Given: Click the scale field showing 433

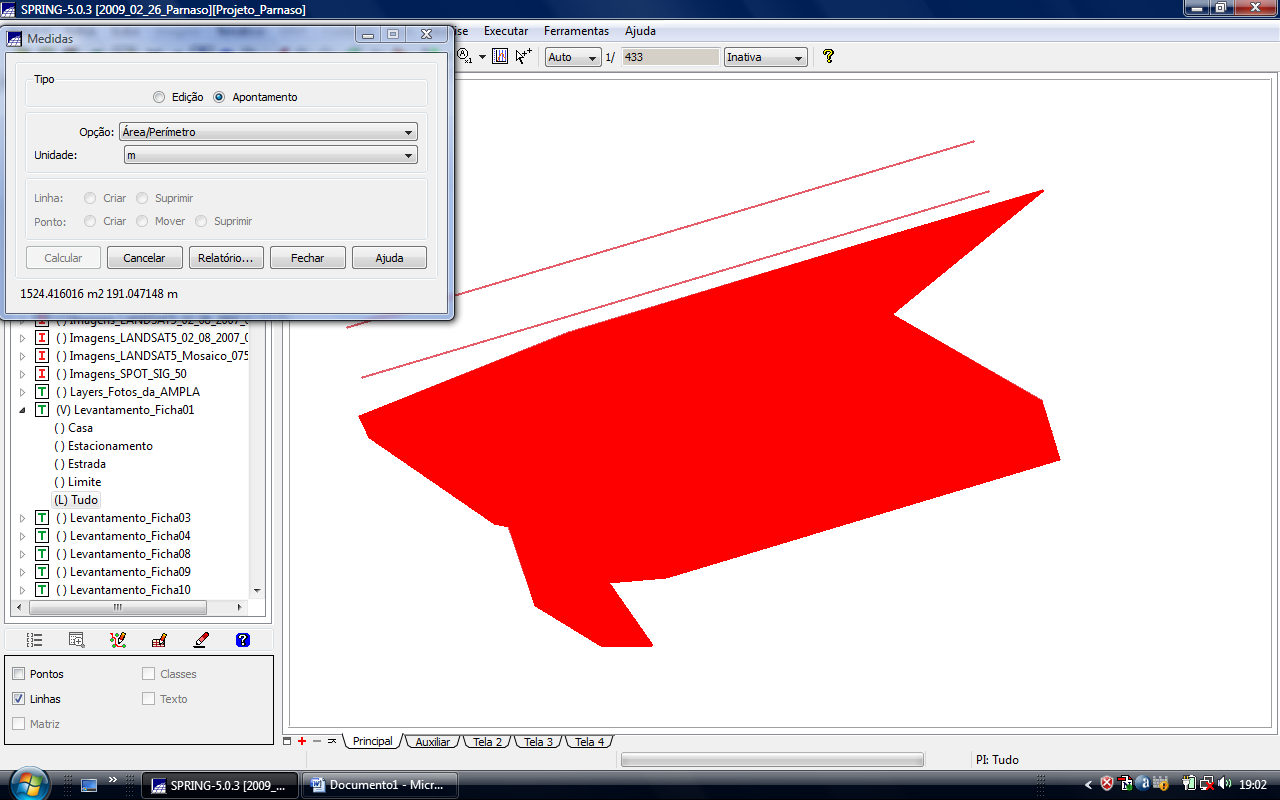Looking at the screenshot, I should tap(670, 57).
